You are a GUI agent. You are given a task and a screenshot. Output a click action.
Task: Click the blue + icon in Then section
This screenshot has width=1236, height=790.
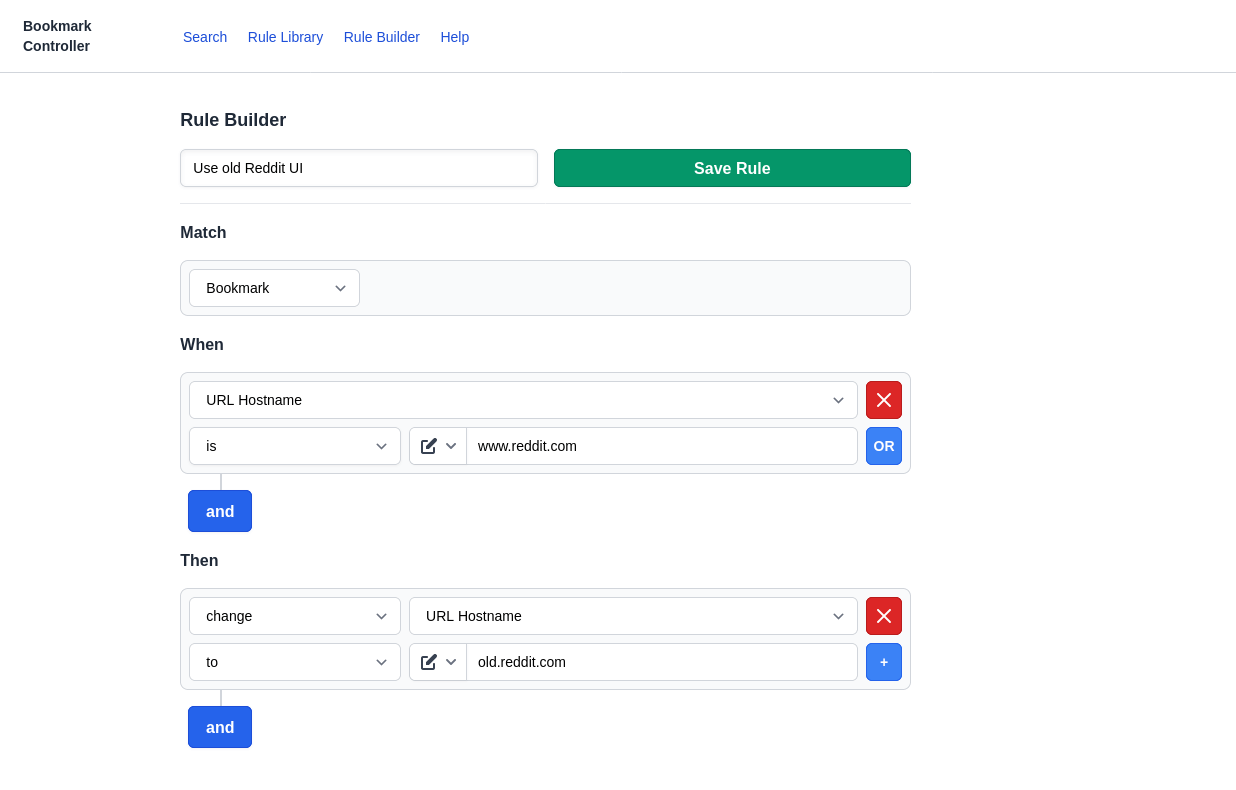884,662
